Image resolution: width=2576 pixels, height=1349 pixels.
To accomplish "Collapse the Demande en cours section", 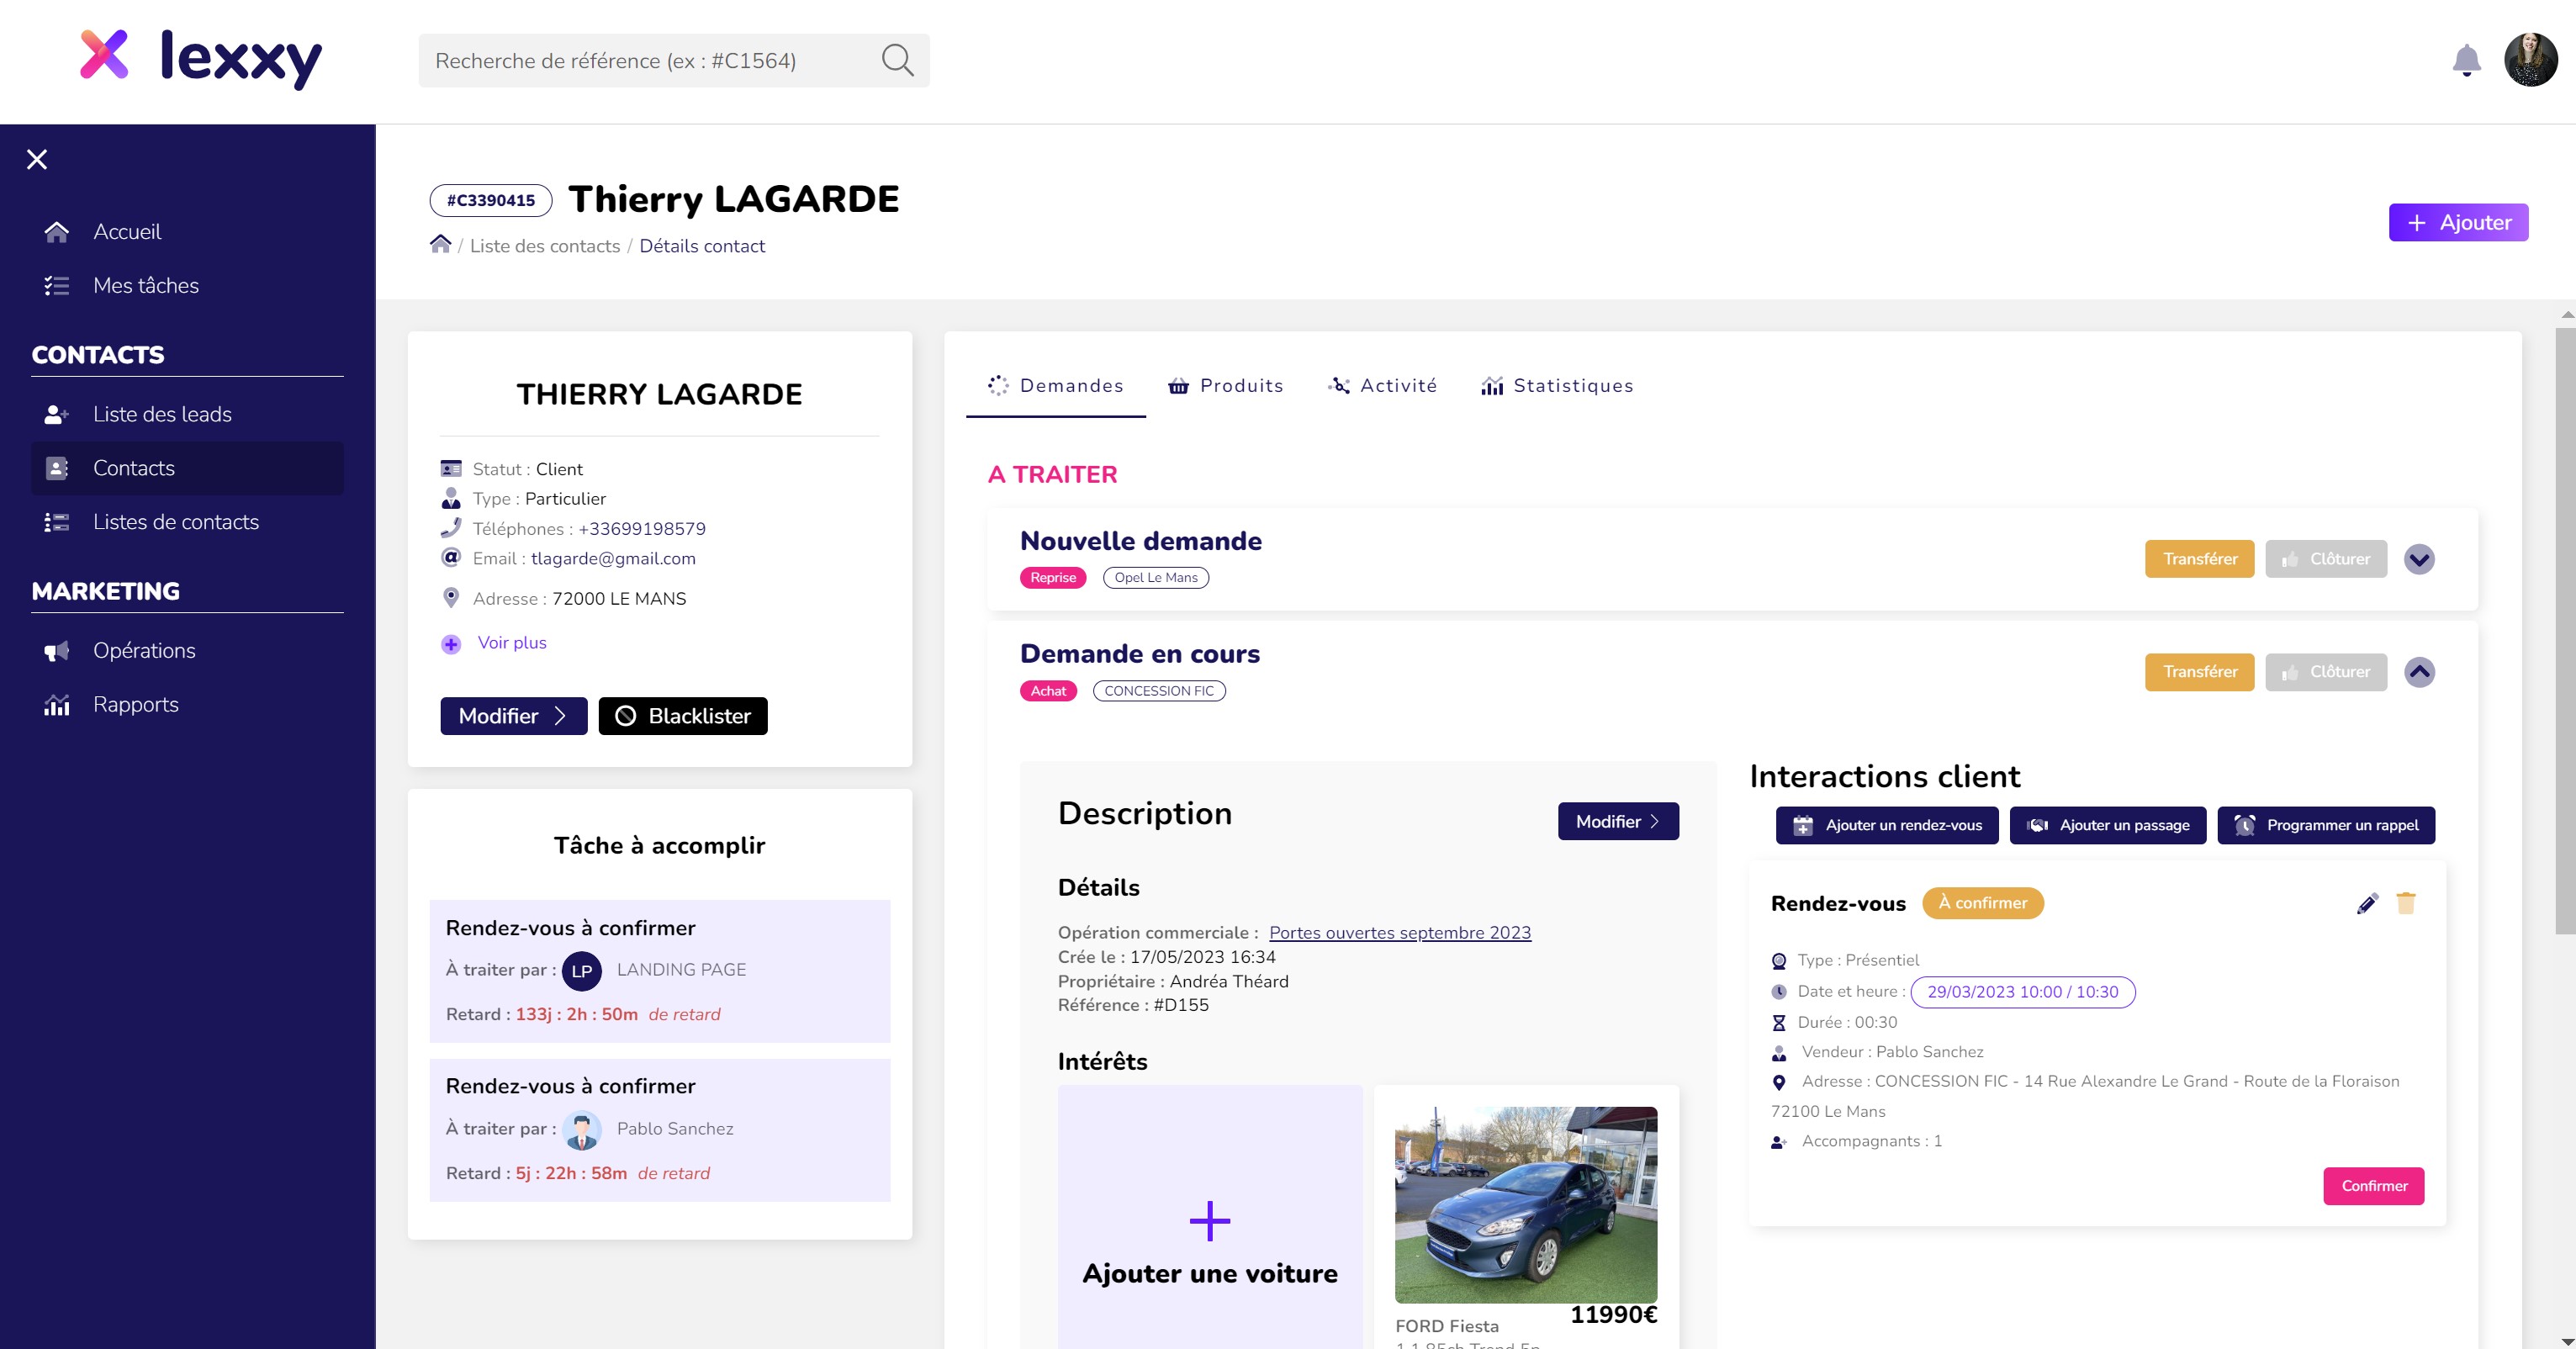I will [x=2419, y=672].
